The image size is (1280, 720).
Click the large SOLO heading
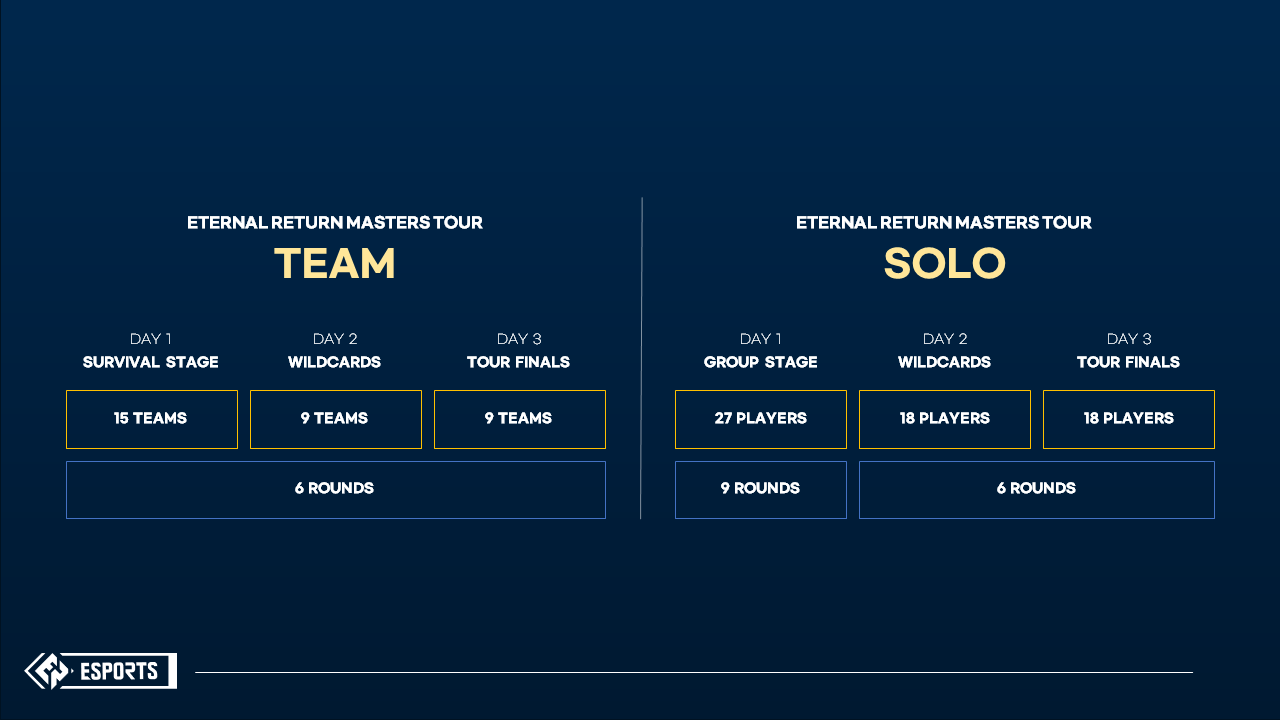(x=944, y=264)
